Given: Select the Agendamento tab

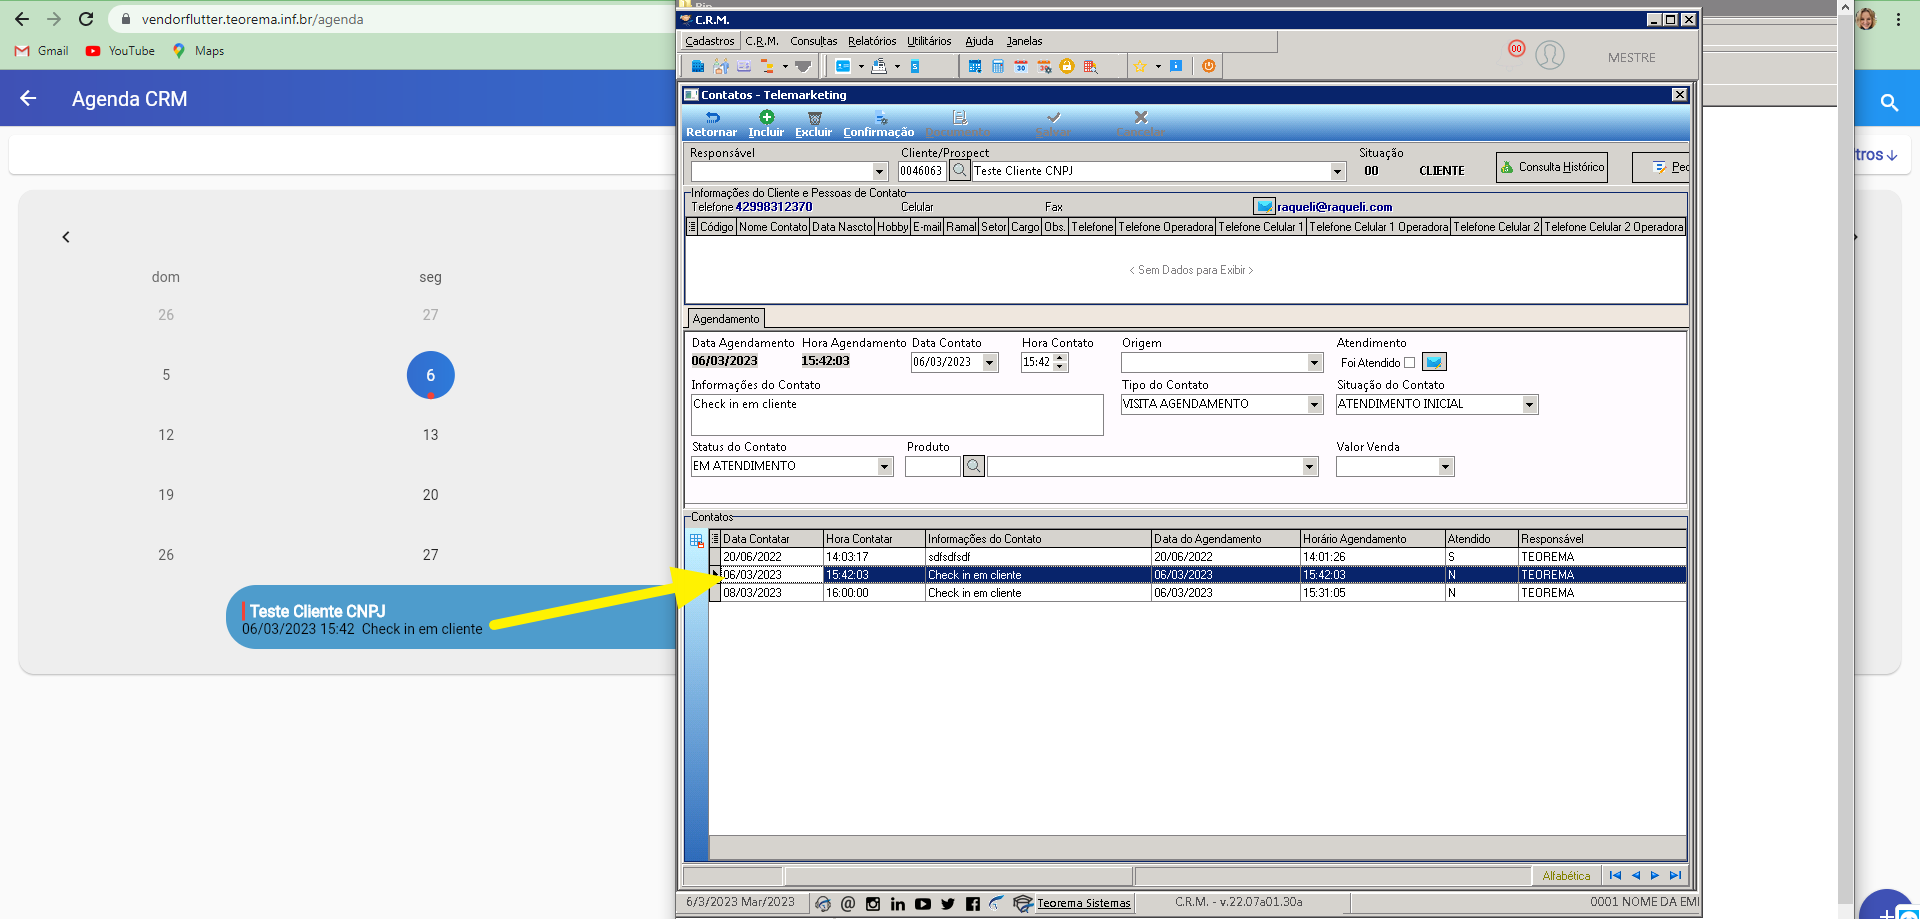Looking at the screenshot, I should 726,319.
